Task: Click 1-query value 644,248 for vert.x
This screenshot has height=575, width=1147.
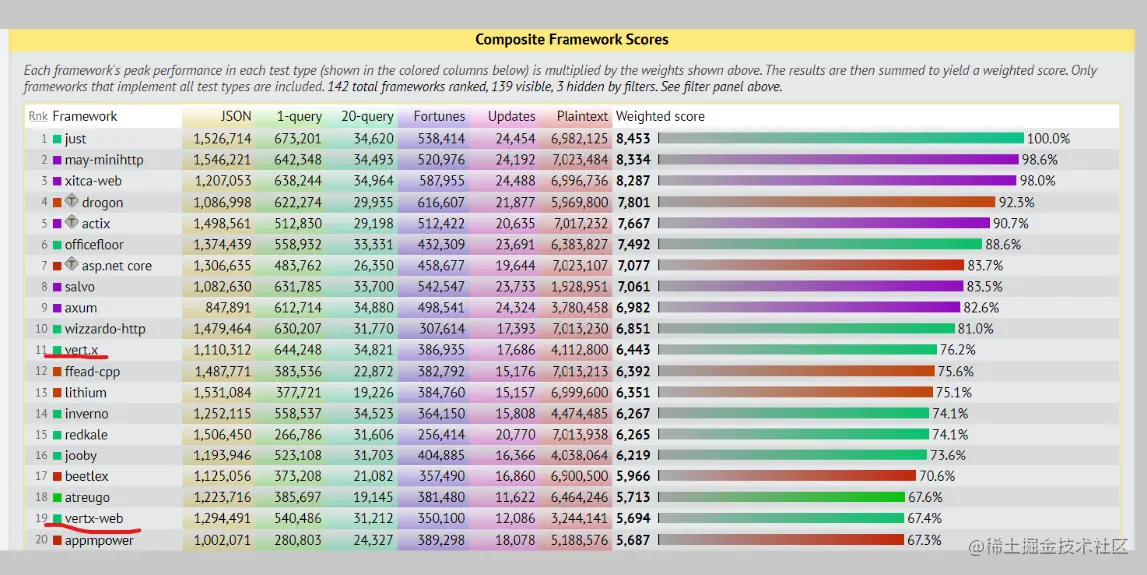Action: [298, 350]
